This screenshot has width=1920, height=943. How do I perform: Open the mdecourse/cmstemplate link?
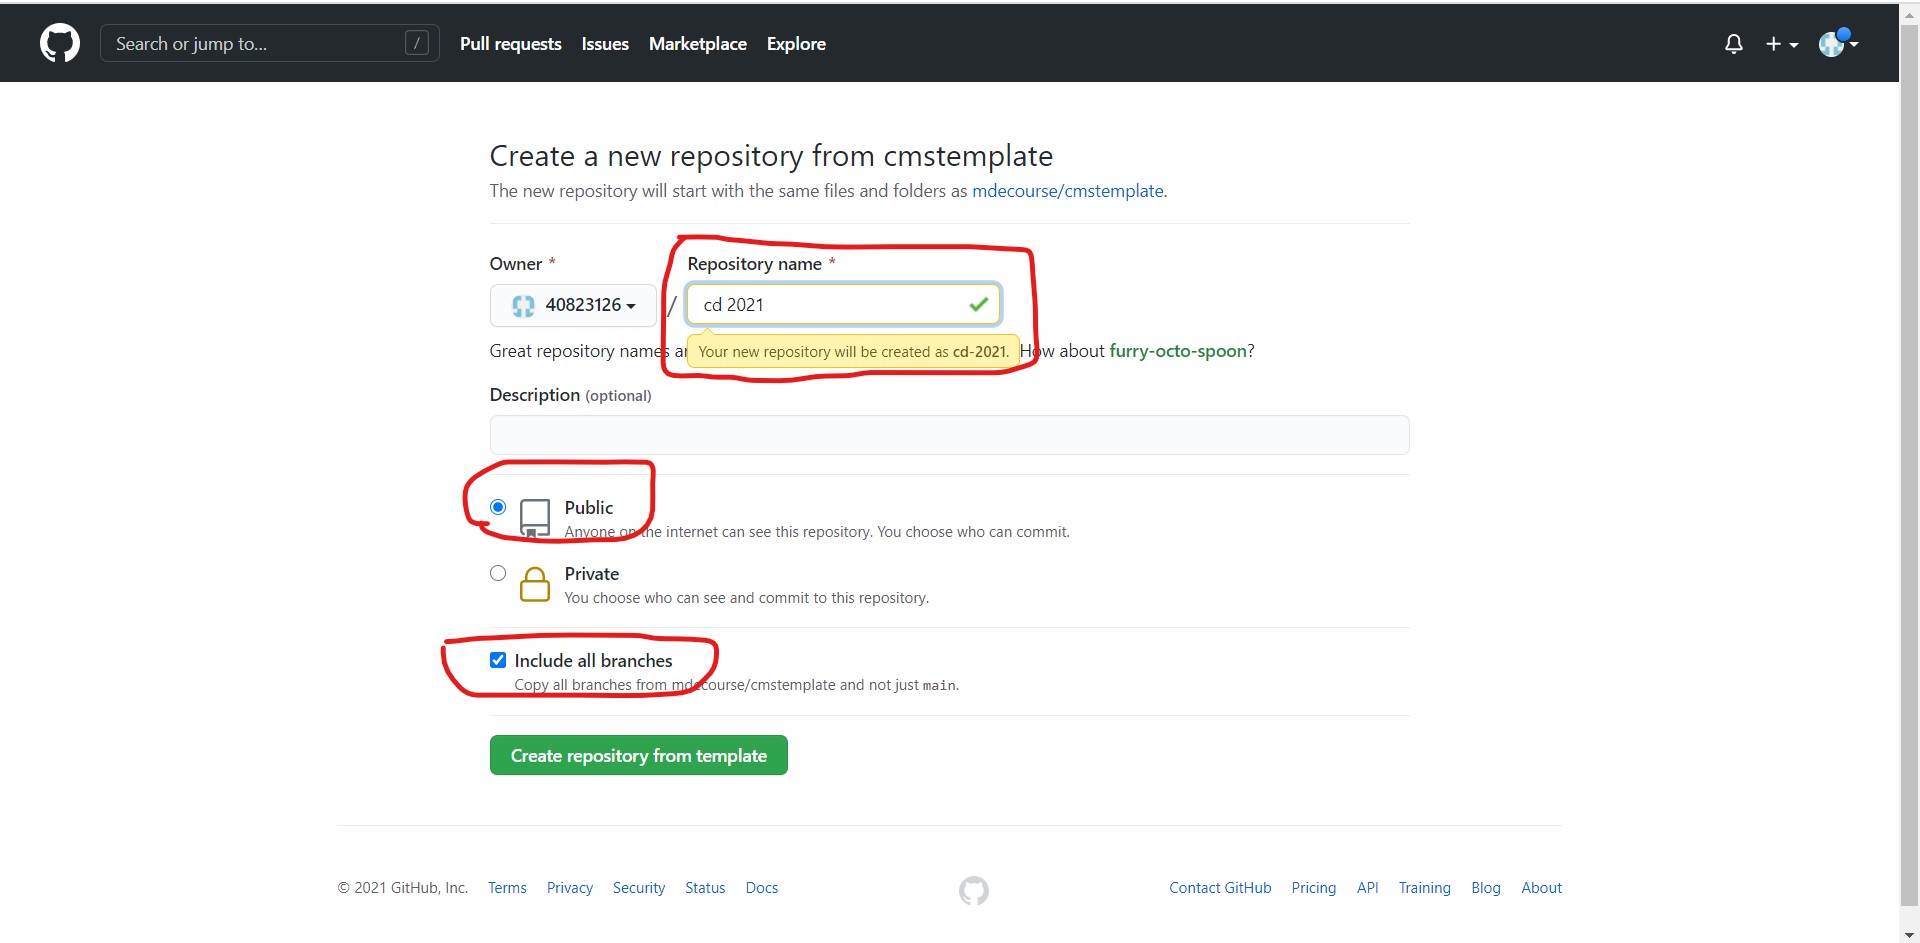tap(1068, 191)
